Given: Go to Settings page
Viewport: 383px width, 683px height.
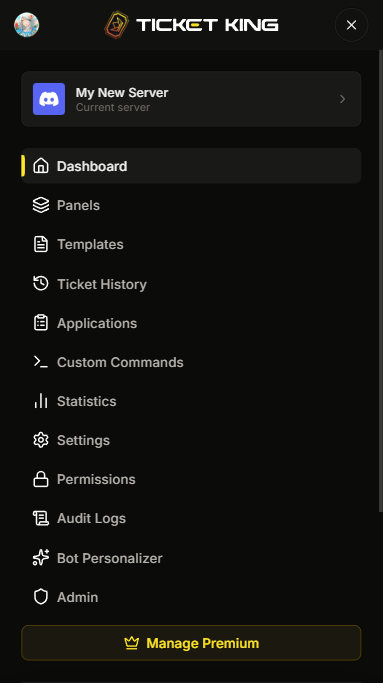Looking at the screenshot, I should (191, 440).
